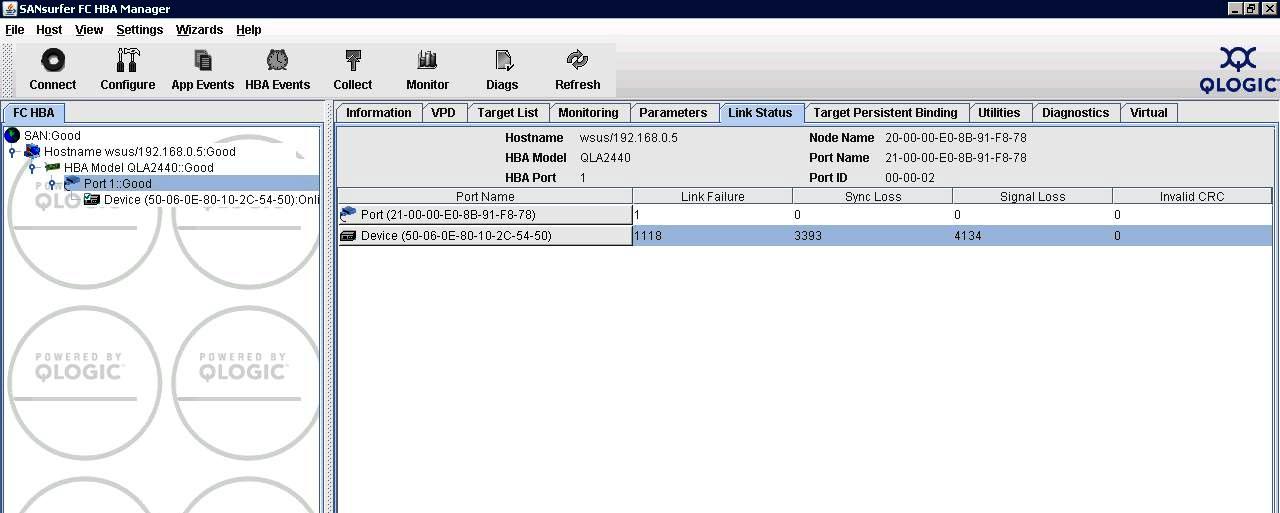Image resolution: width=1280 pixels, height=513 pixels.
Task: Open the Configure tool
Action: click(127, 70)
